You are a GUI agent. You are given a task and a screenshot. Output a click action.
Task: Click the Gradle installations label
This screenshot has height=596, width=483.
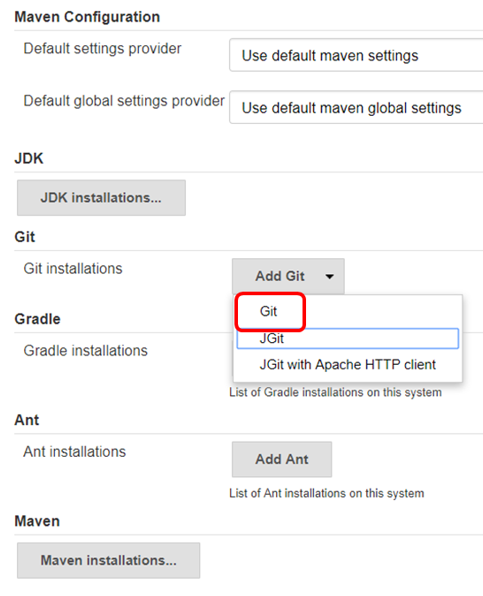pos(86,350)
